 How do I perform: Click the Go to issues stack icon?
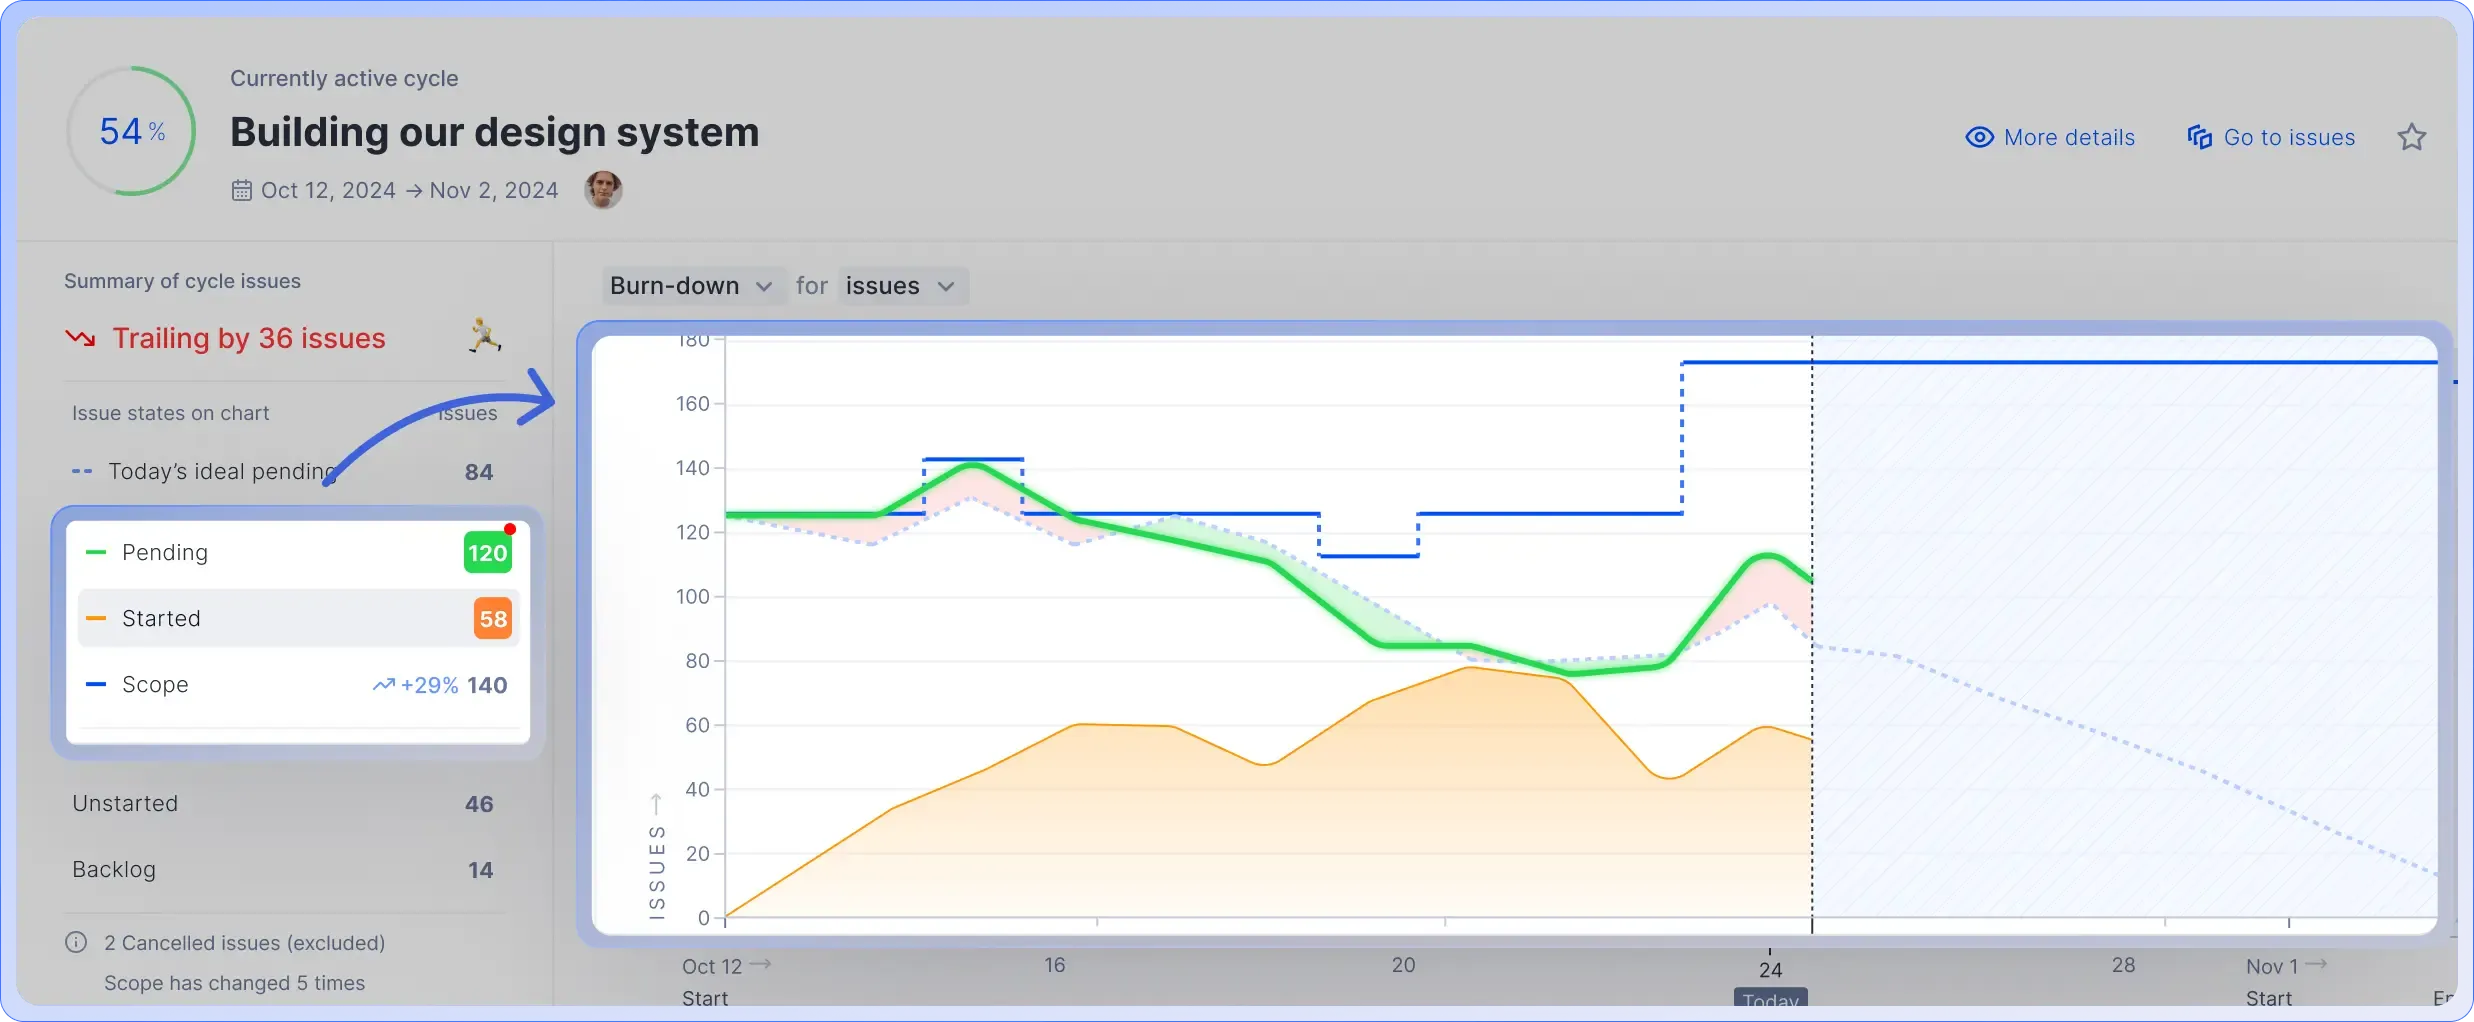point(2199,137)
